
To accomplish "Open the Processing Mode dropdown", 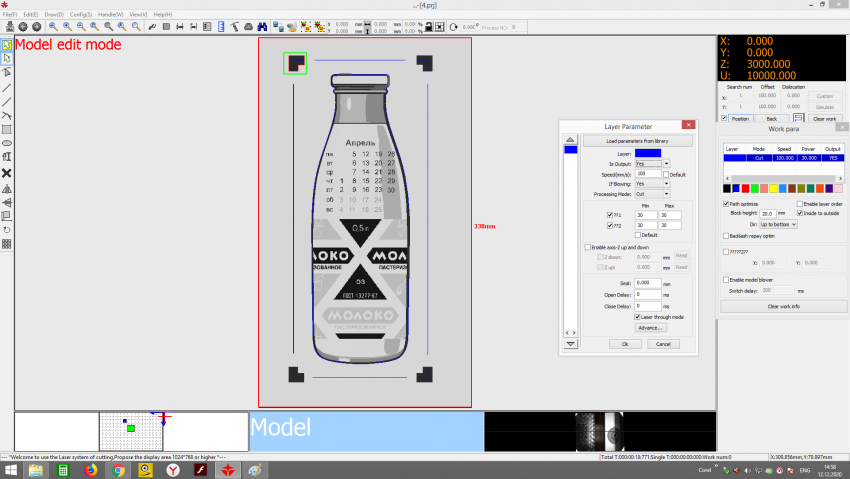I will 666,194.
